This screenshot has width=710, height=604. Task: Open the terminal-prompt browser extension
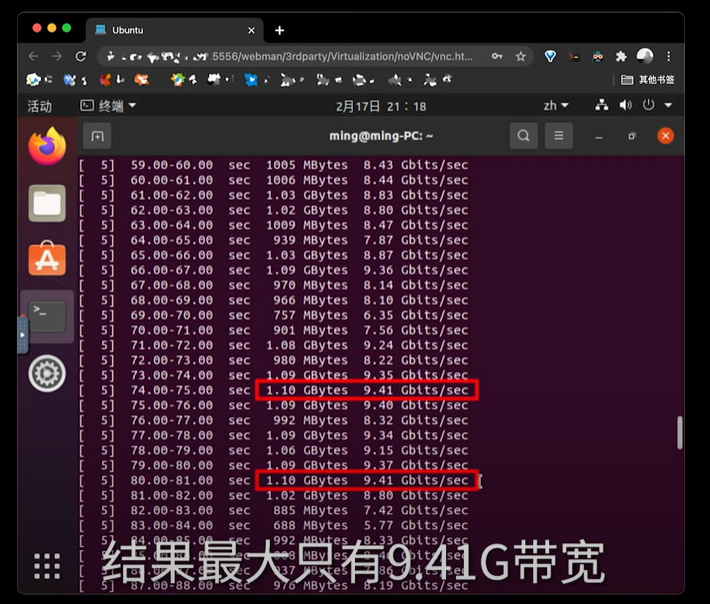(x=574, y=57)
